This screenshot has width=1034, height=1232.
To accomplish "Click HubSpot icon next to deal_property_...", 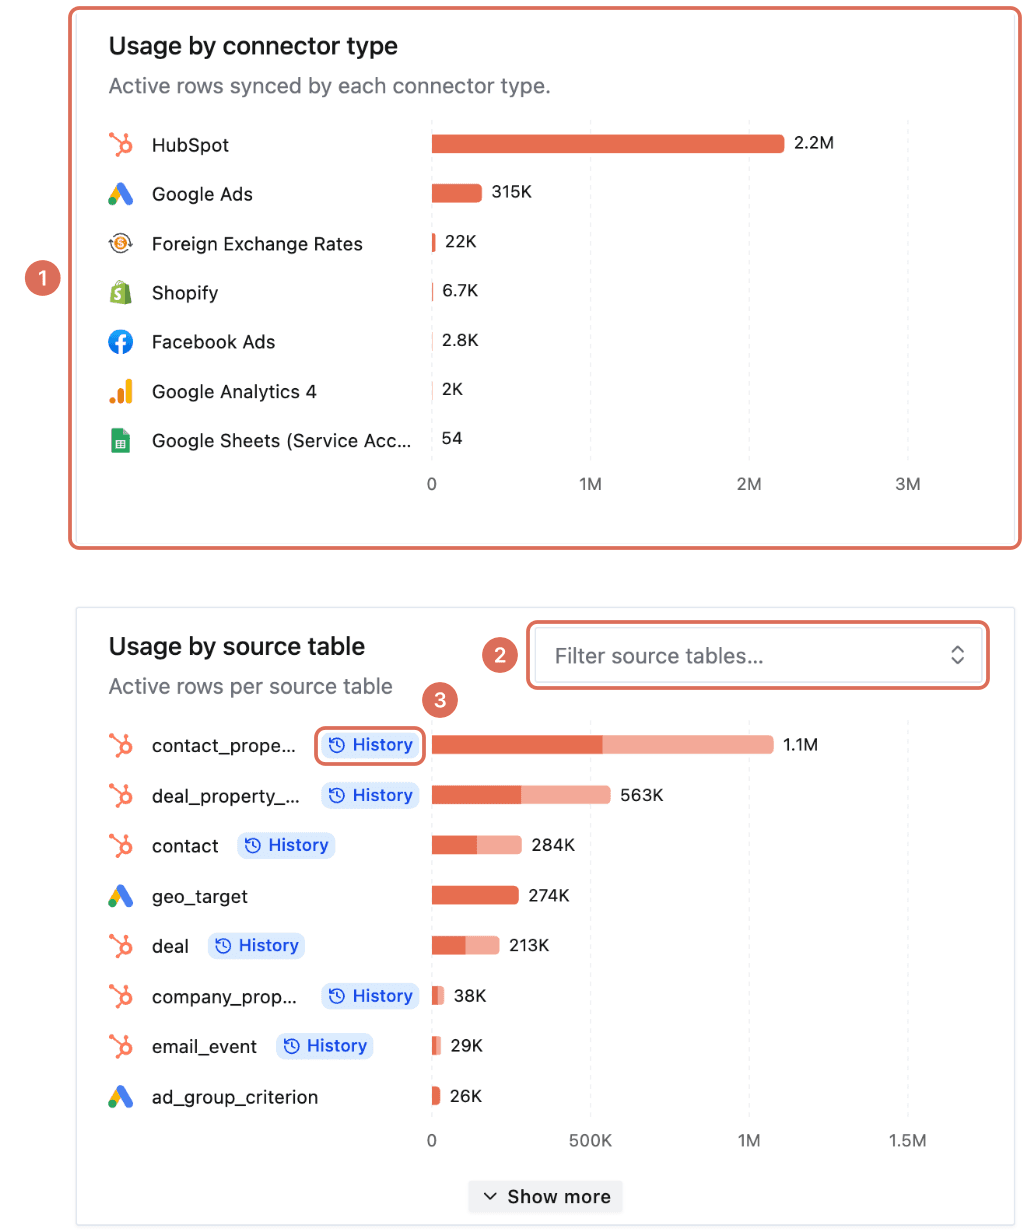I will 121,795.
